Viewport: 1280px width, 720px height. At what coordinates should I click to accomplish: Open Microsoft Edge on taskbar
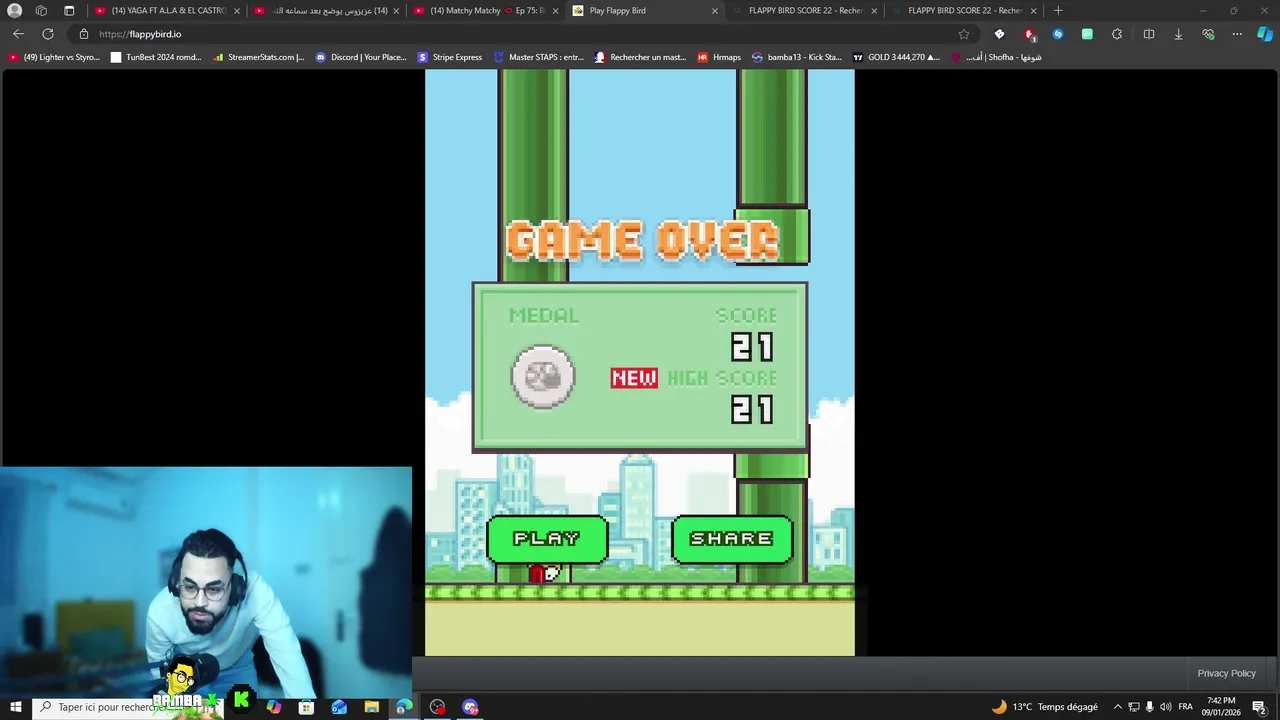click(403, 707)
